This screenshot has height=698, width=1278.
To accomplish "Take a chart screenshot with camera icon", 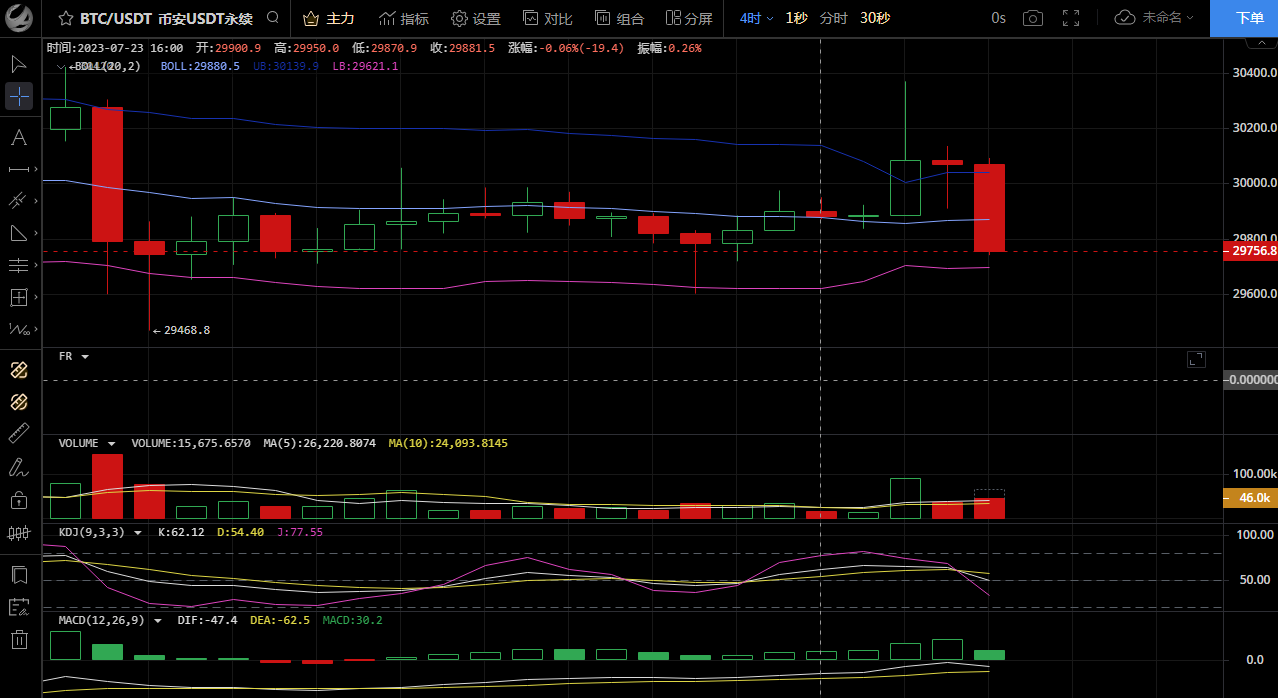I will click(x=1033, y=18).
